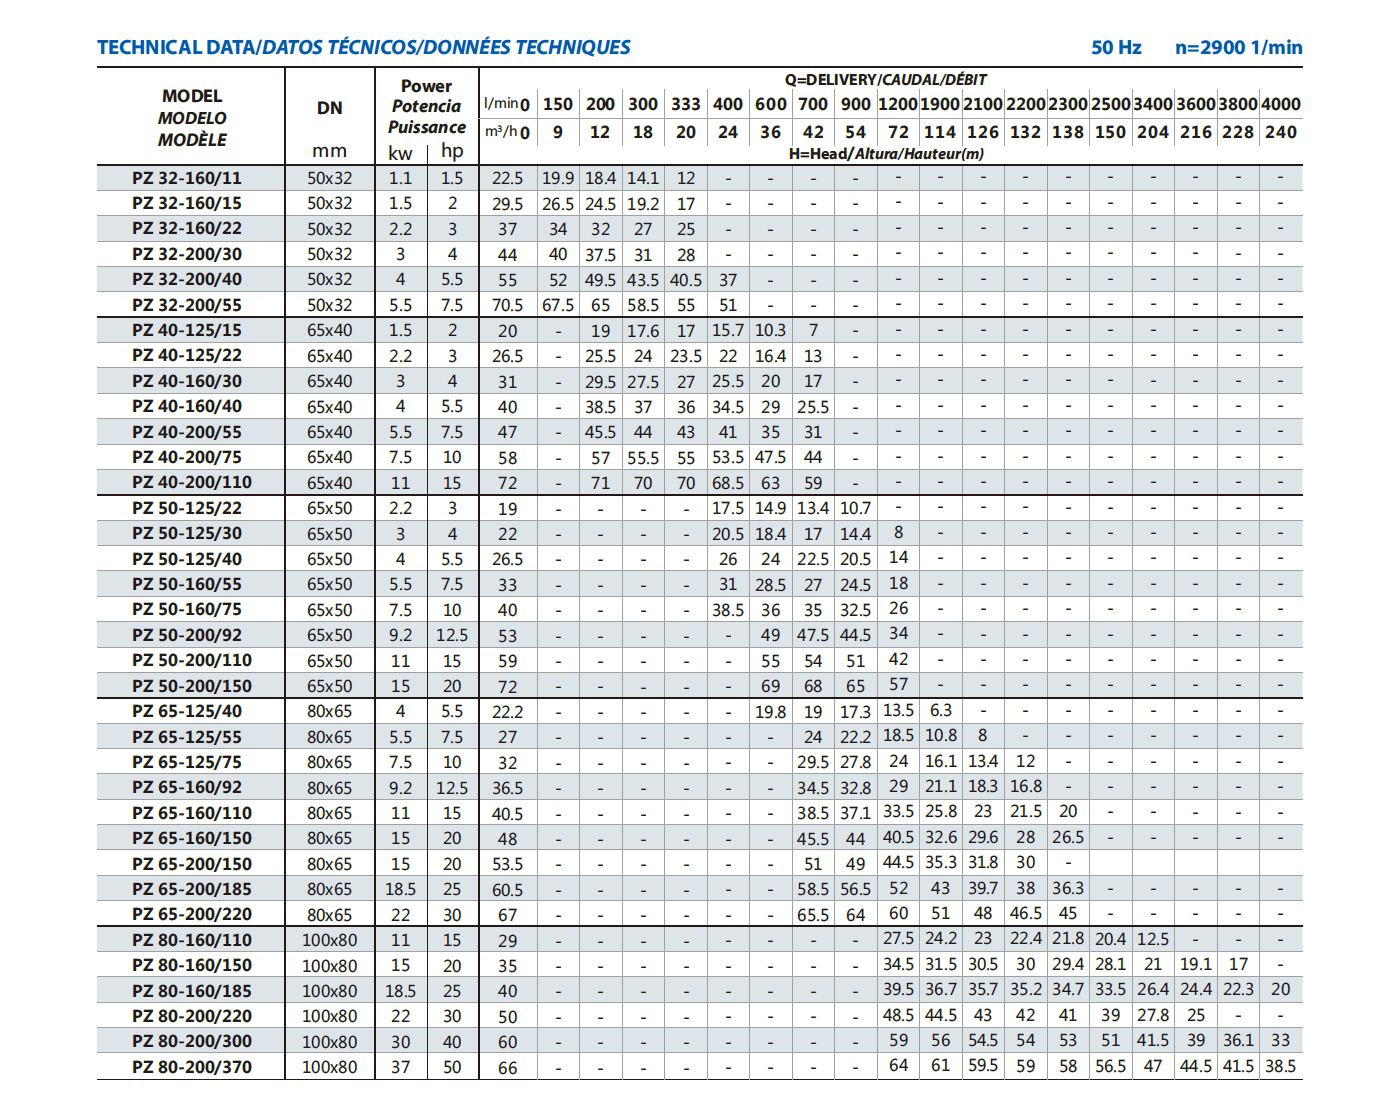Click model PZ 40-125/22
Viewport: 1400px width, 1098px height.
(x=187, y=355)
